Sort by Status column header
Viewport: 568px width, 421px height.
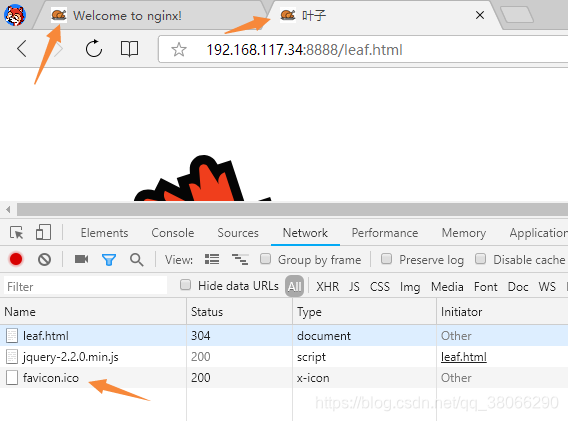(239, 312)
